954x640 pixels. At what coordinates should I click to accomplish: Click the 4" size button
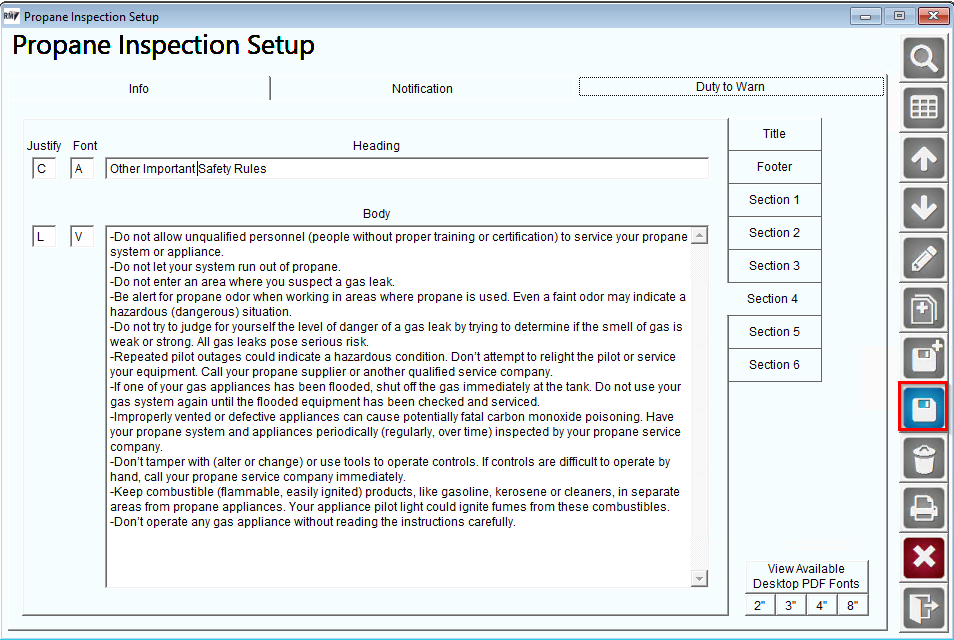pyautogui.click(x=821, y=605)
